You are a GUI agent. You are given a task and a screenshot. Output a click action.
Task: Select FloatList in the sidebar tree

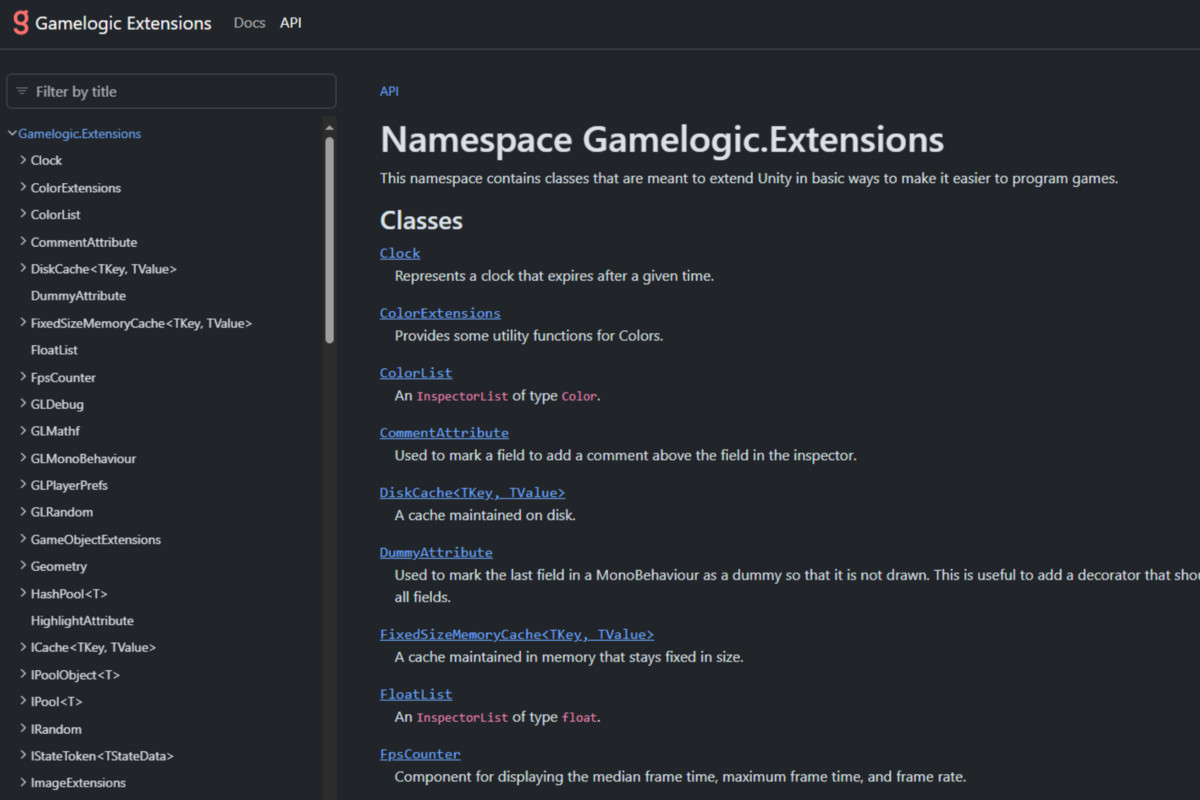pyautogui.click(x=54, y=350)
